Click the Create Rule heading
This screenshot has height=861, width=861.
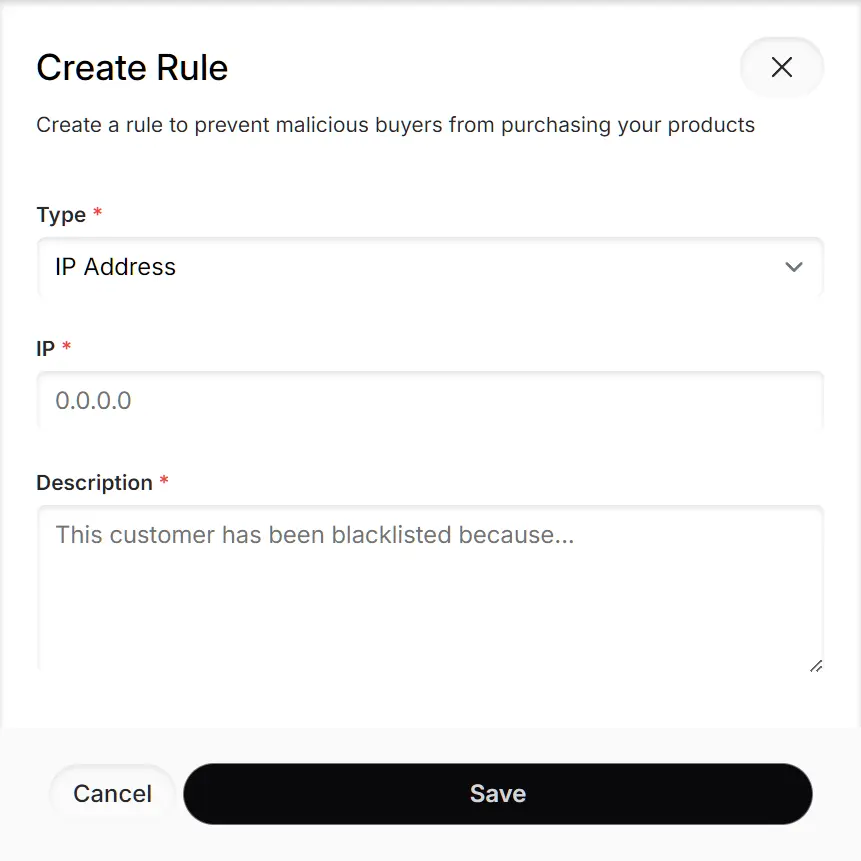pos(132,68)
